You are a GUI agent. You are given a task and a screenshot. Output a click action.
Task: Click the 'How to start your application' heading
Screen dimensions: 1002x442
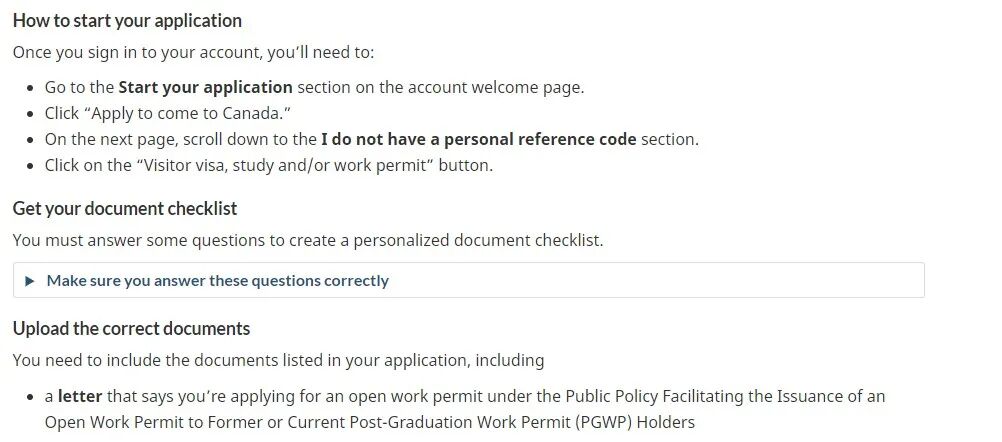tap(127, 20)
